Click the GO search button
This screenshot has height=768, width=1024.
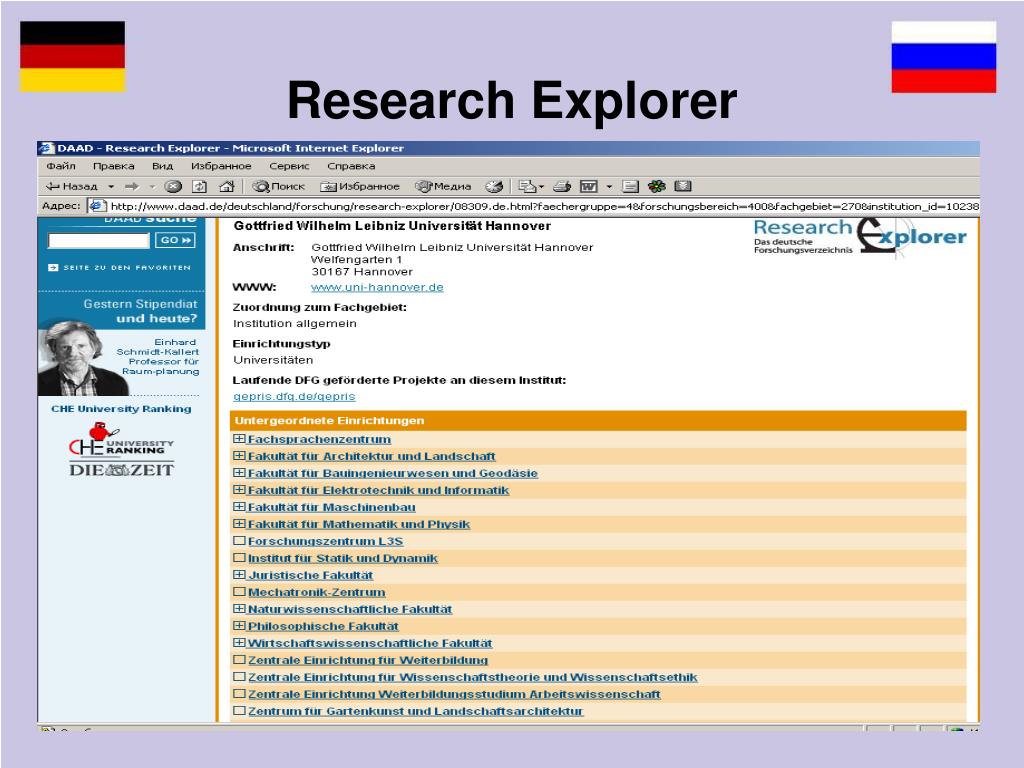point(175,240)
